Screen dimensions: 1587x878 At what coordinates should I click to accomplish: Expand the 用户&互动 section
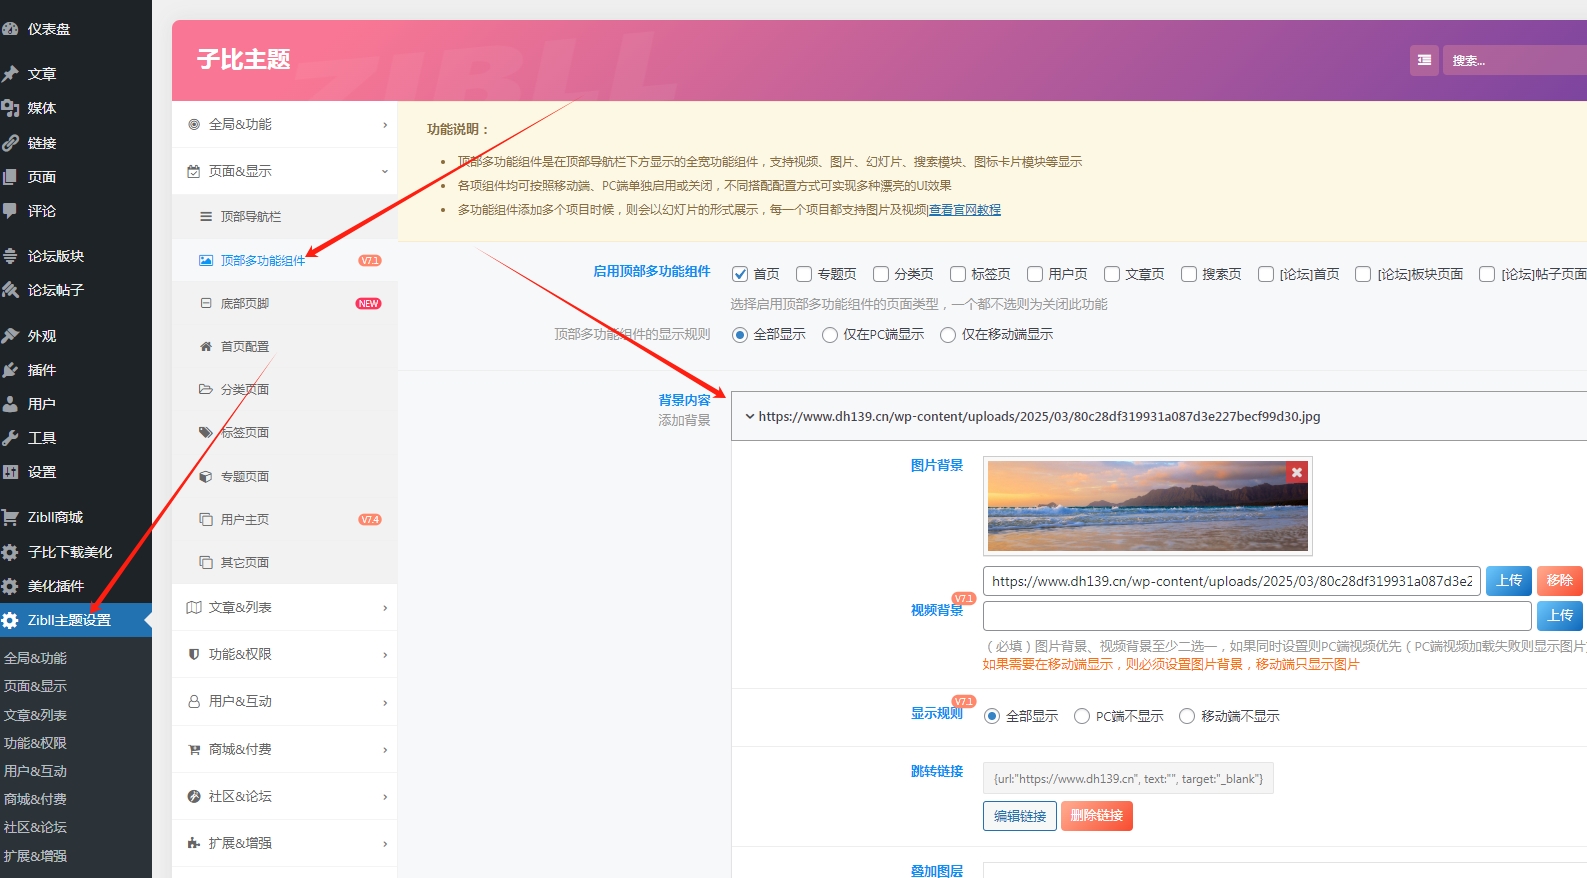click(x=285, y=701)
